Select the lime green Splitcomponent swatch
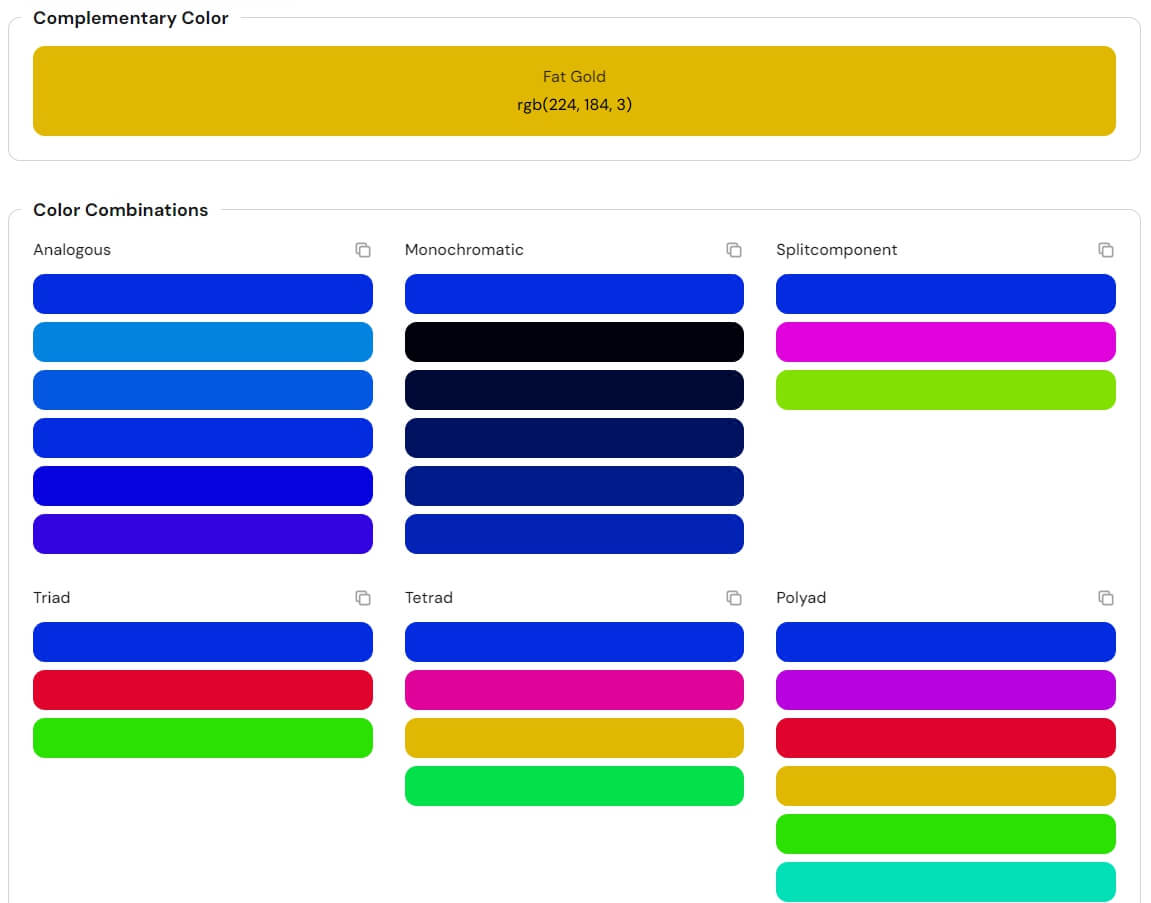Screen dimensions: 1151x903 pos(945,390)
